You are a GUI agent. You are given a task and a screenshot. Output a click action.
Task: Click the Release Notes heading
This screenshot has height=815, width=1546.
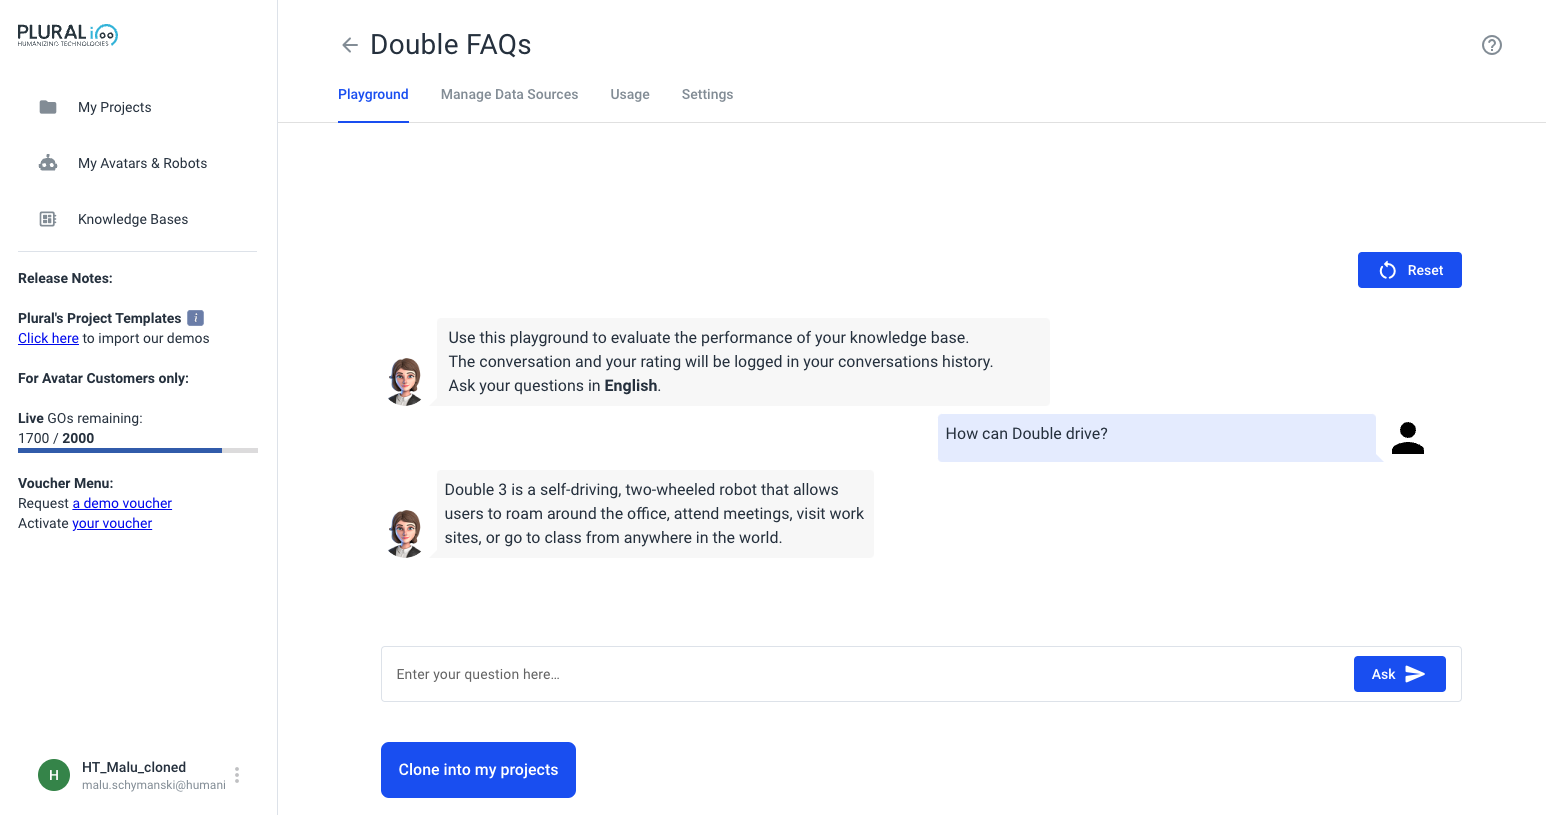pos(65,278)
